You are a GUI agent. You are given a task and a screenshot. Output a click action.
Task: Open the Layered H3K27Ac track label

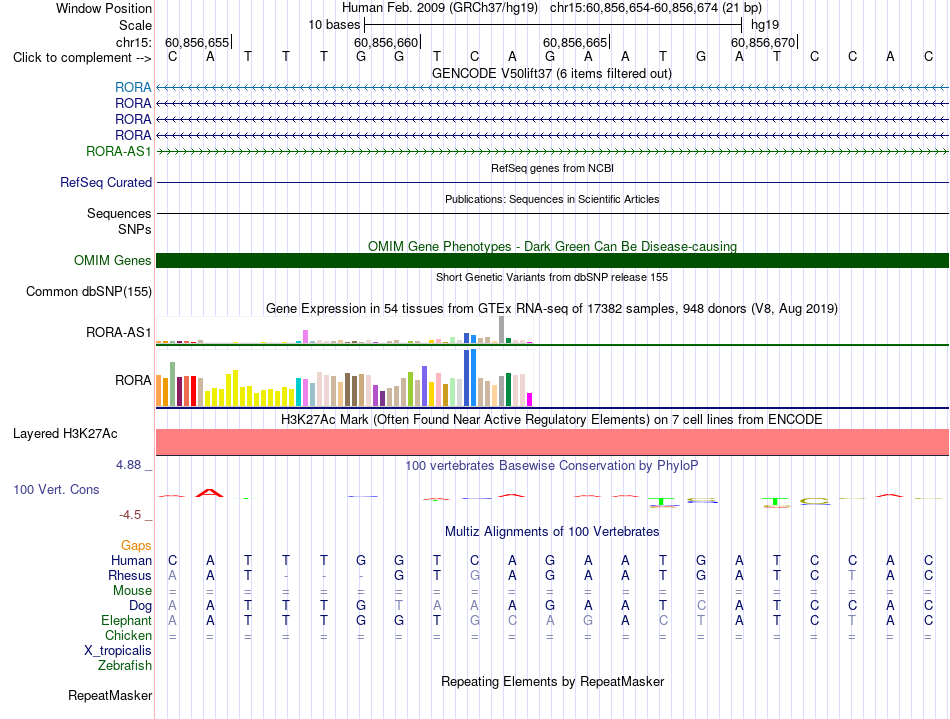pos(65,434)
